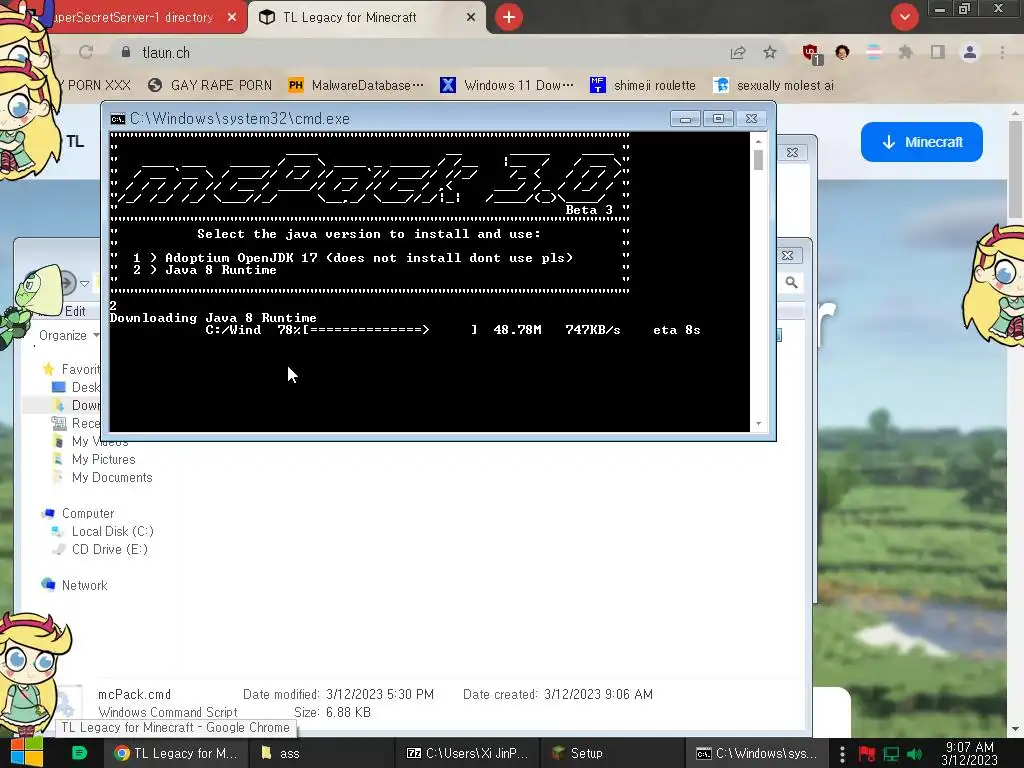
Task: Click the cmd scrollbar up arrow
Action: click(x=758, y=140)
